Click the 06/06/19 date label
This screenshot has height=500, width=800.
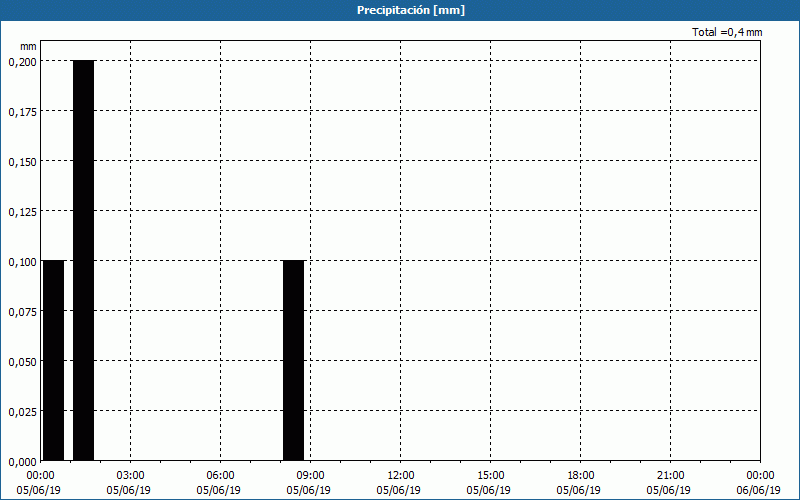coord(759,490)
